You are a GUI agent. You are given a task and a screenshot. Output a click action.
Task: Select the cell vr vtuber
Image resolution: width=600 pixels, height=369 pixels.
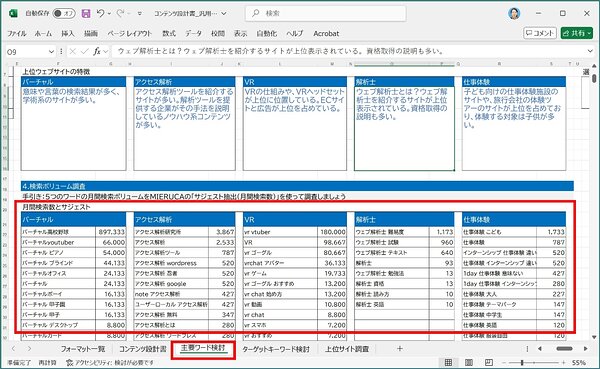[x=280, y=232]
